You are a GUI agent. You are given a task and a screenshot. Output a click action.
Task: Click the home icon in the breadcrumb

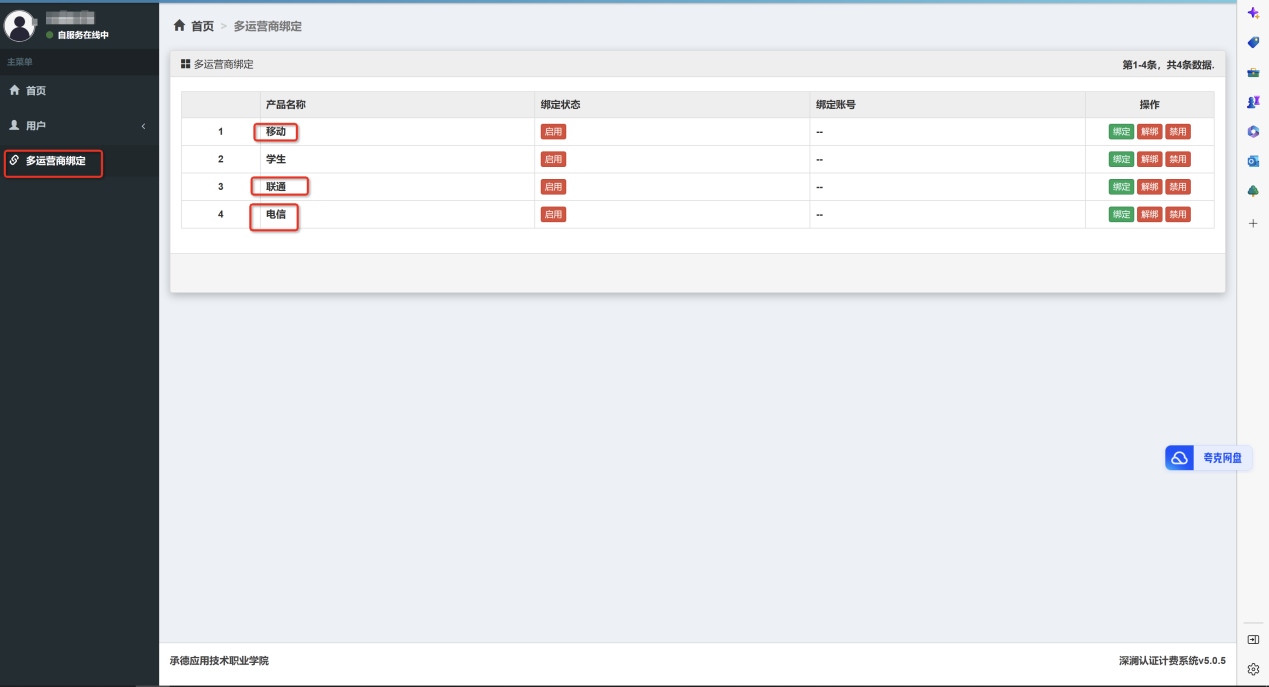(180, 26)
